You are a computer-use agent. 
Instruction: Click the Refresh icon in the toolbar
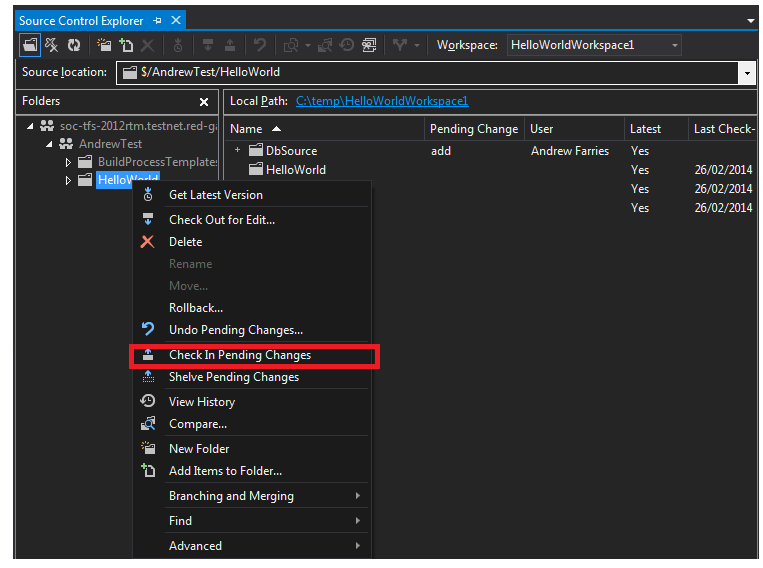pos(74,45)
